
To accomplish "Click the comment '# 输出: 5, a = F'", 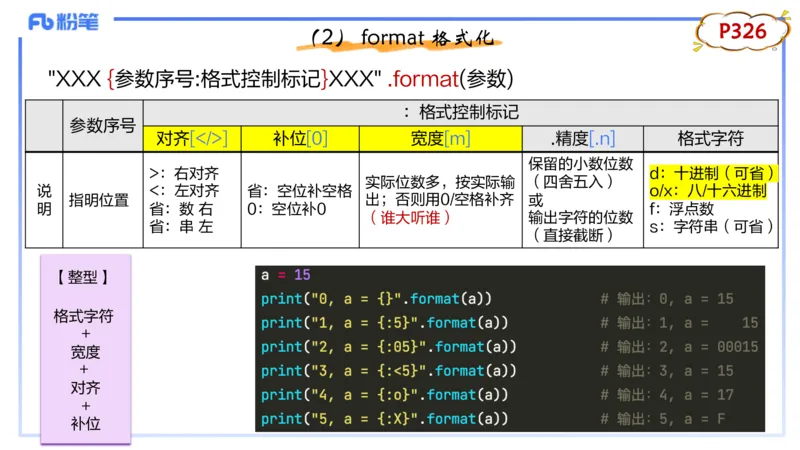I will [x=663, y=418].
